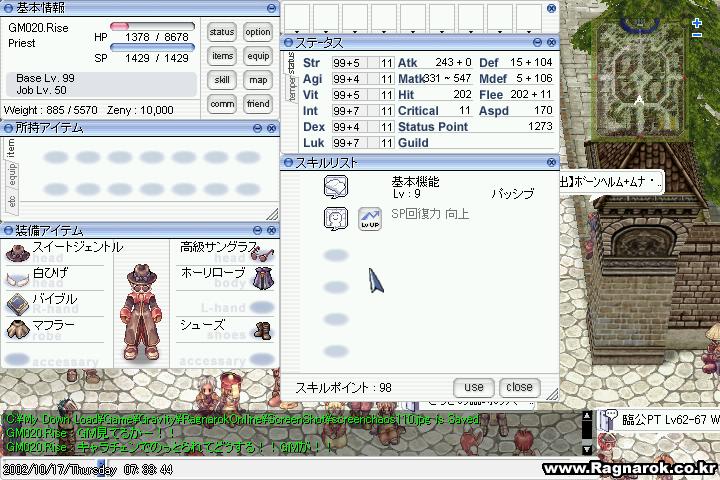Open the skill button in basic info
The image size is (720, 480).
click(222, 80)
